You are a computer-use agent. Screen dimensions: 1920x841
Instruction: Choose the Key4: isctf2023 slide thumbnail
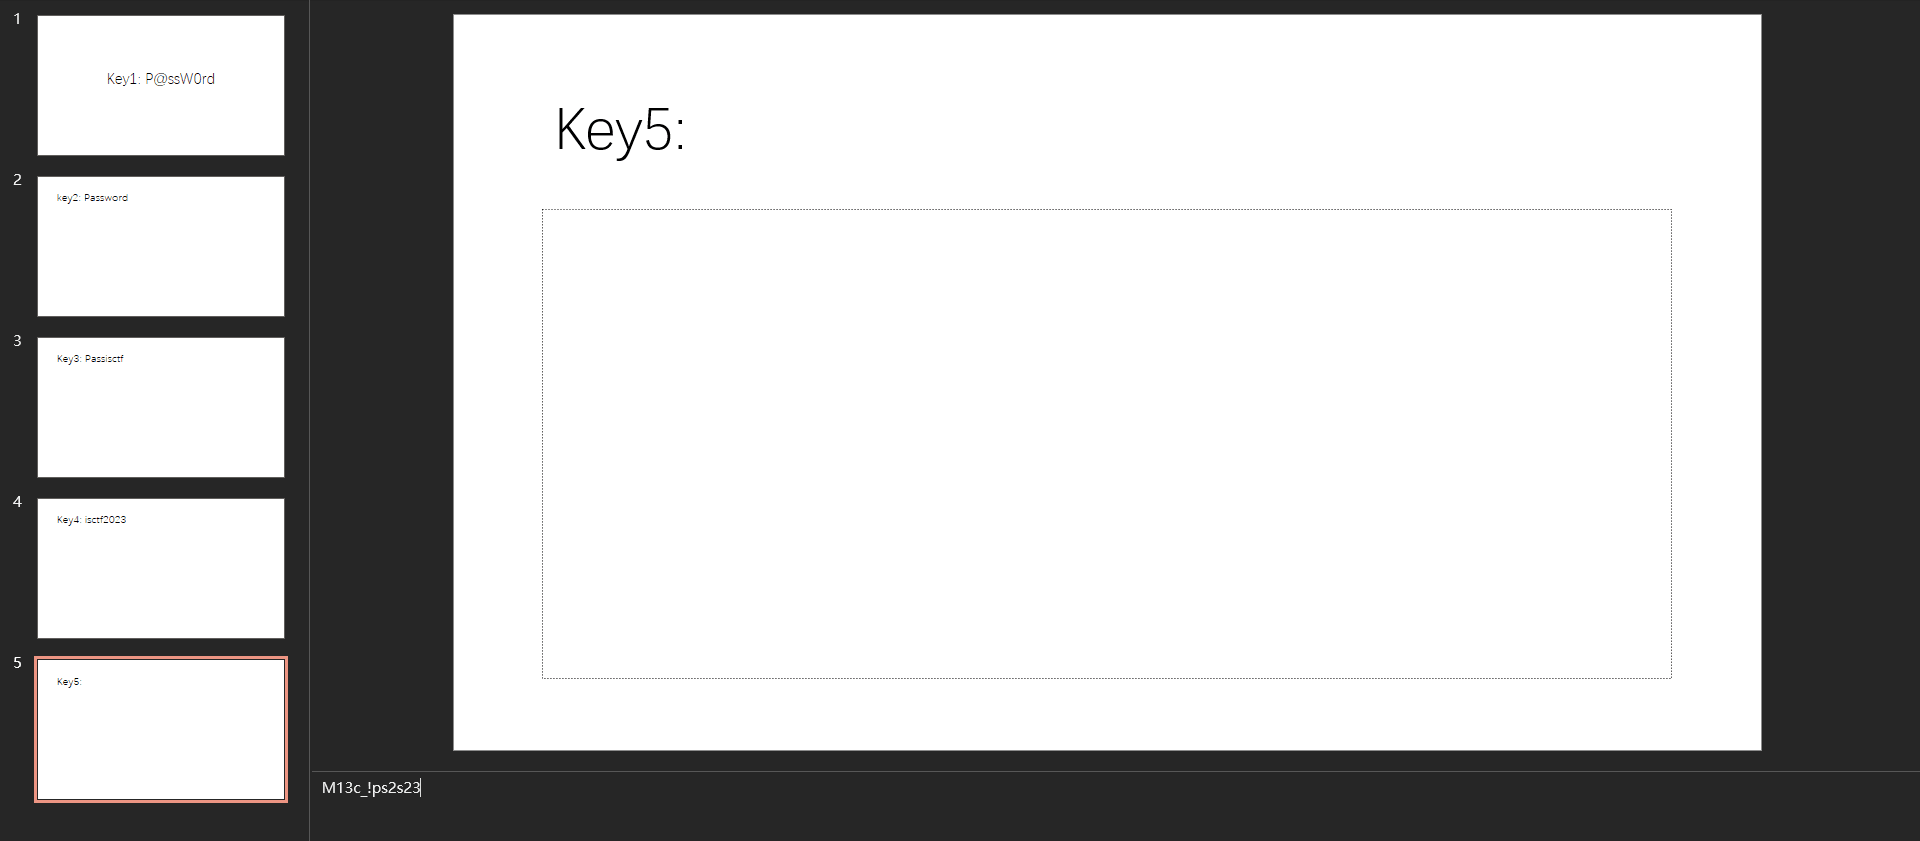pos(161,568)
